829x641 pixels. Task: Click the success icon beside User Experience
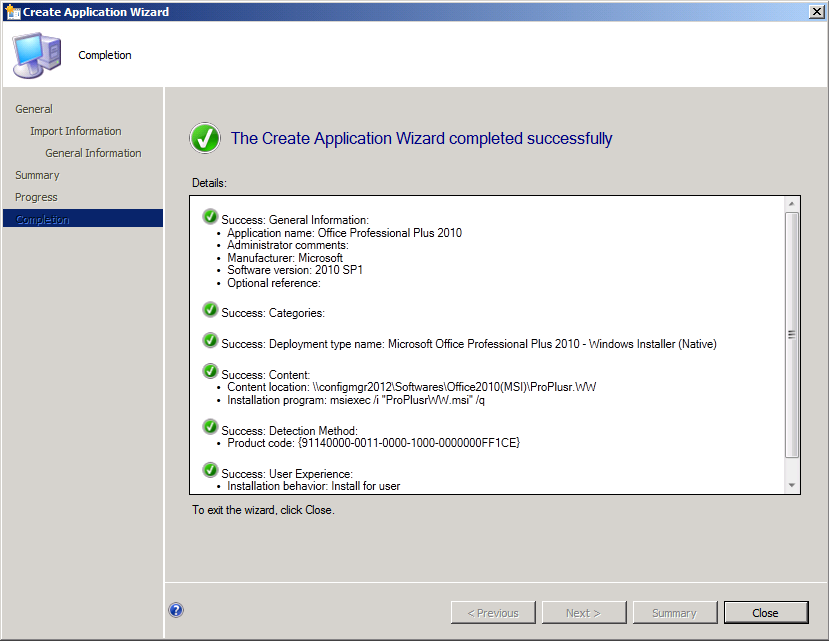click(210, 469)
